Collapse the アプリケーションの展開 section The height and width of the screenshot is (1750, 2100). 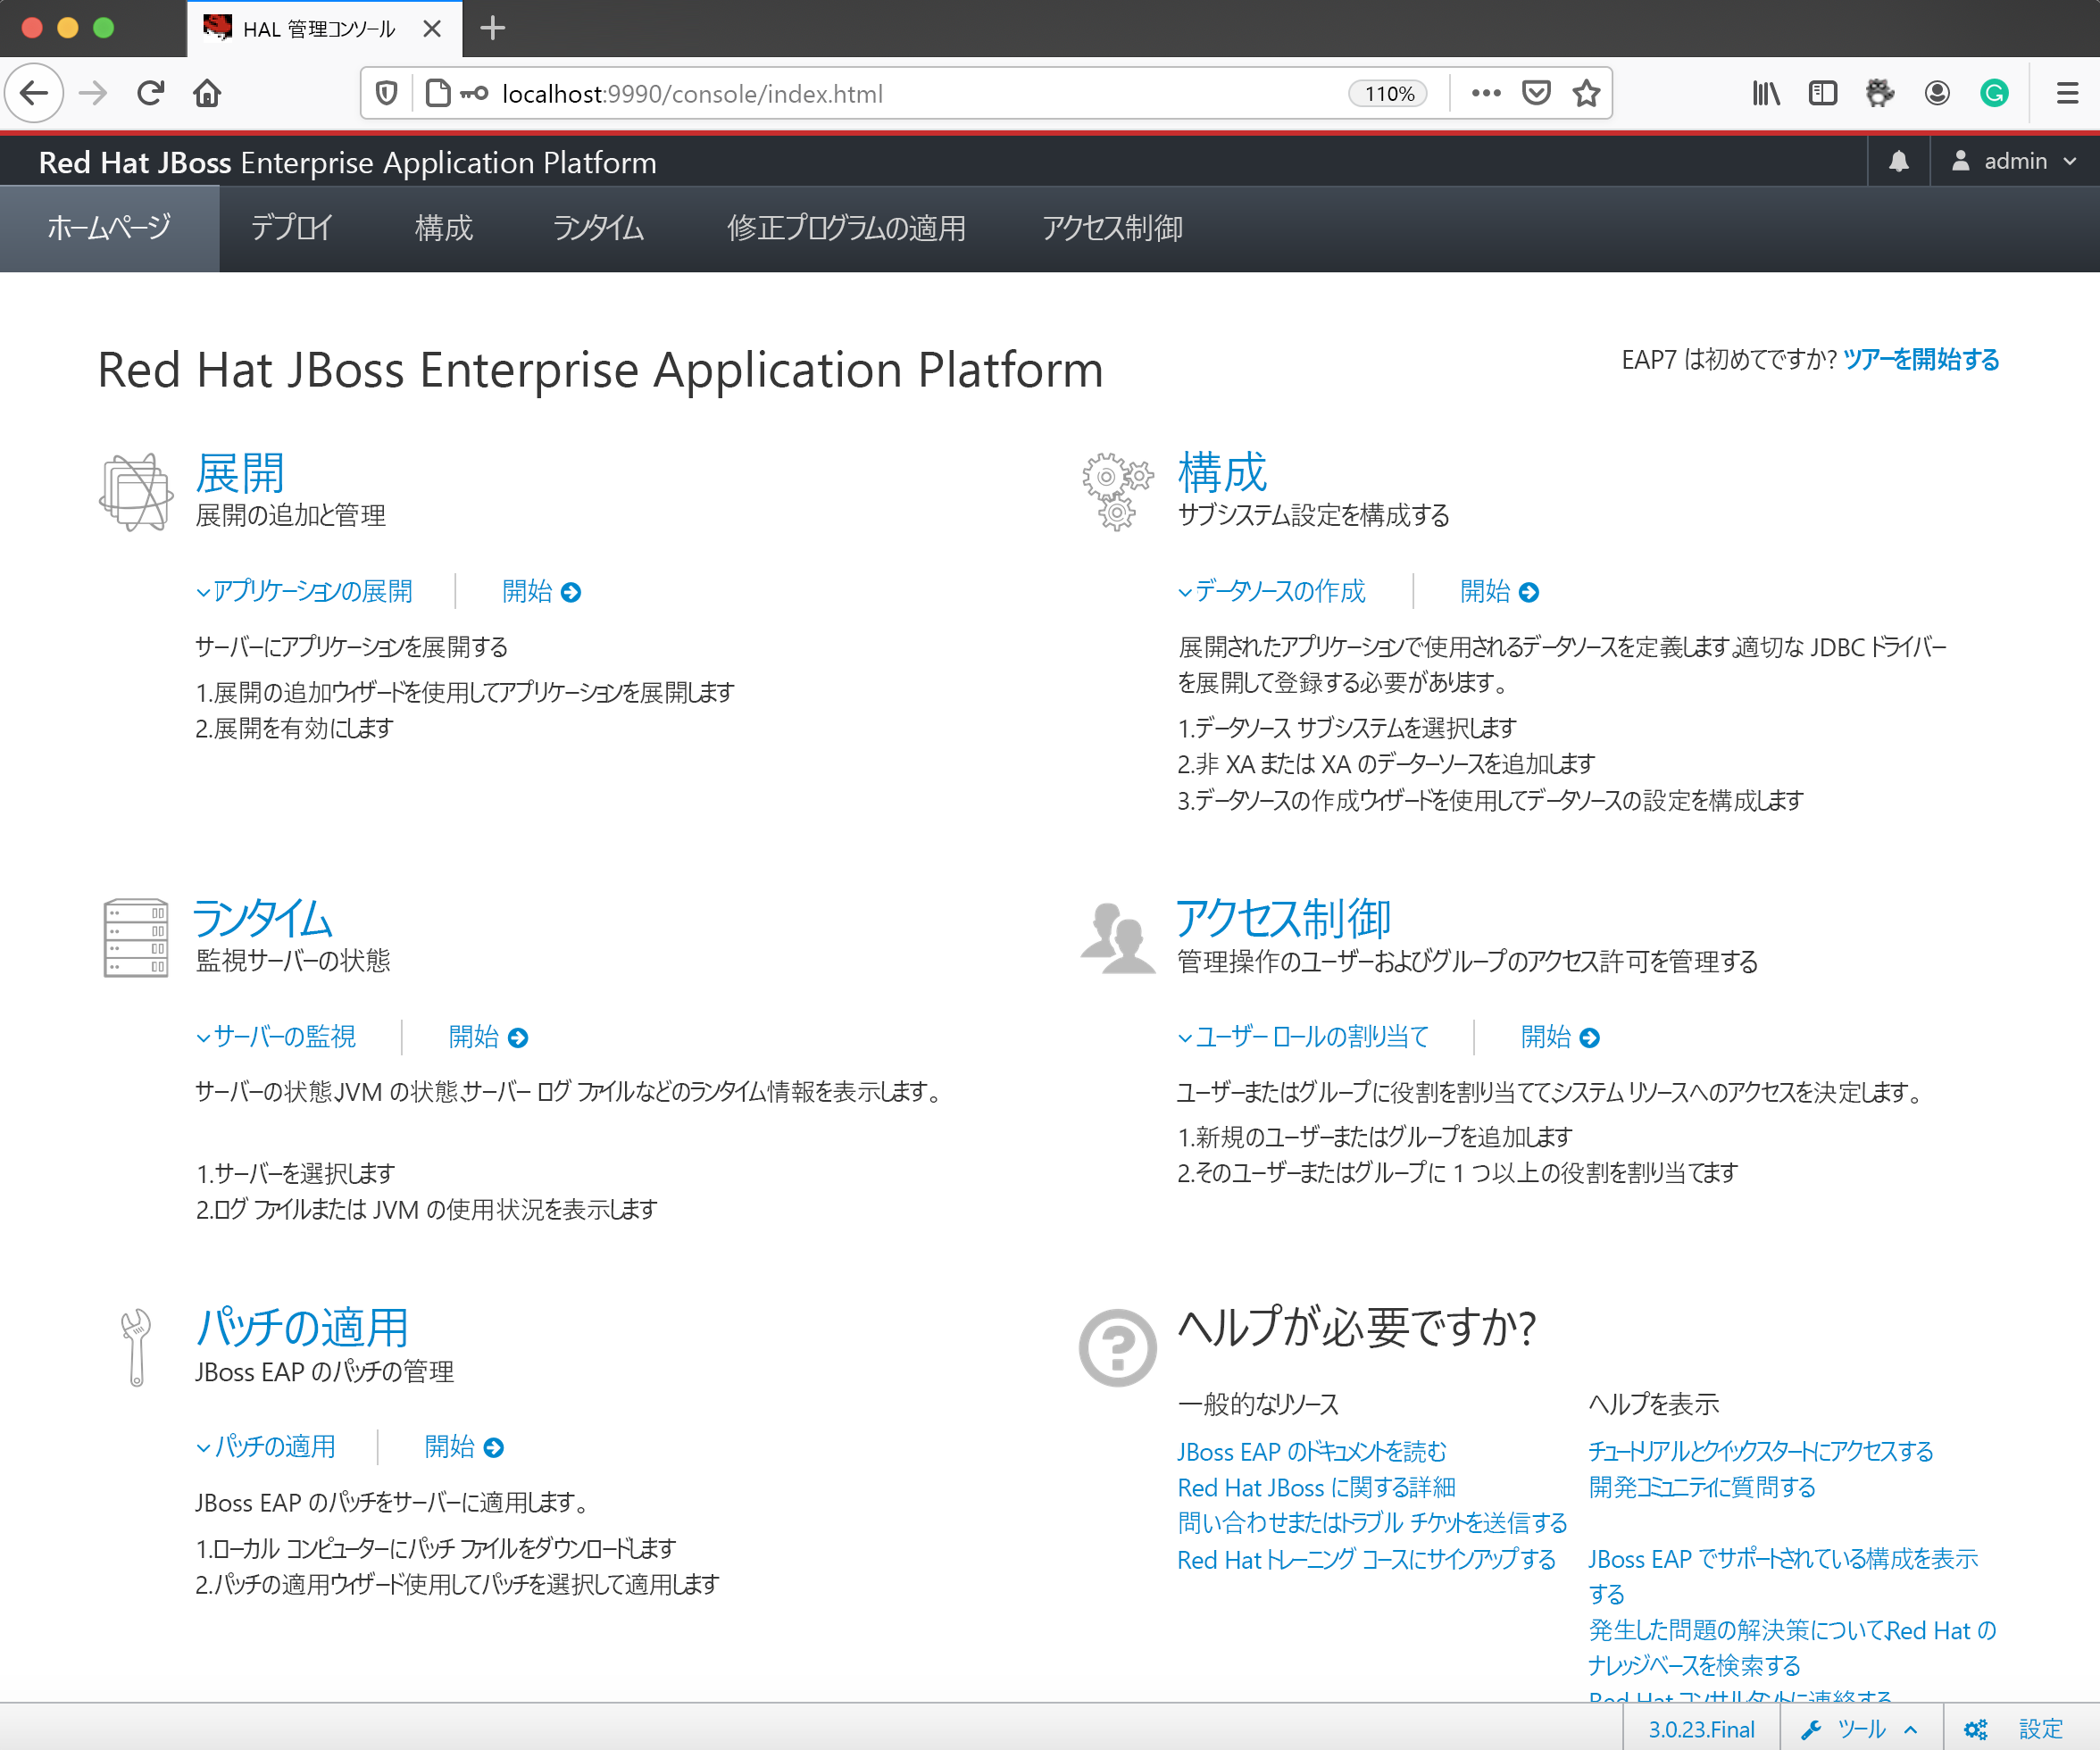click(304, 591)
